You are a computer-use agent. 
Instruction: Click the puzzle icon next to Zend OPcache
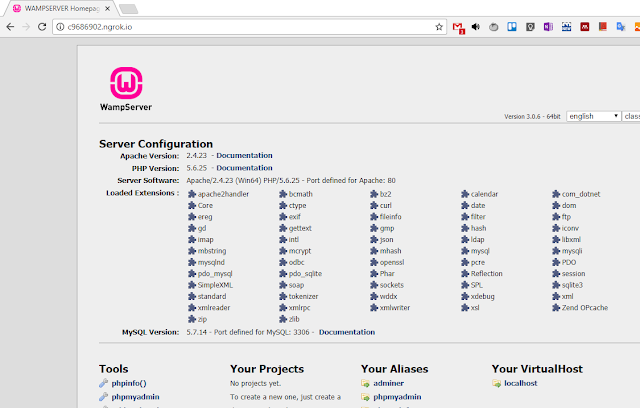coord(556,308)
